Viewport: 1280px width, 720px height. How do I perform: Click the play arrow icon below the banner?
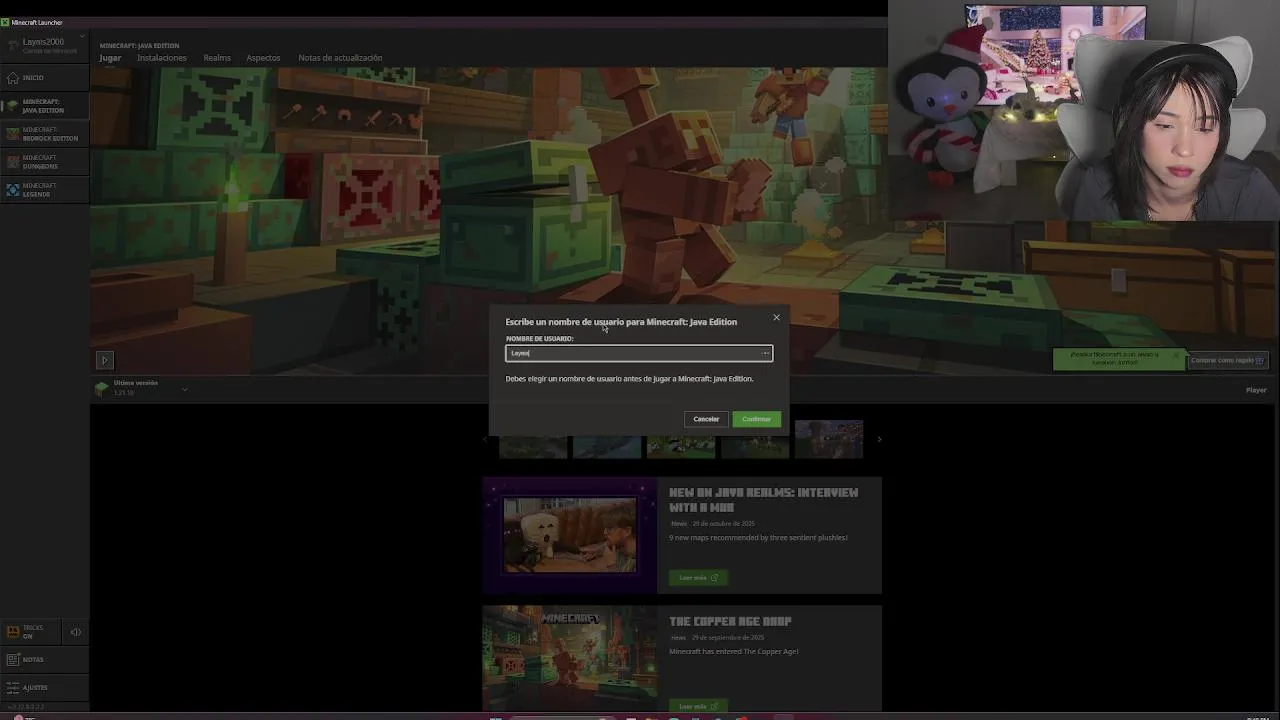[105, 360]
